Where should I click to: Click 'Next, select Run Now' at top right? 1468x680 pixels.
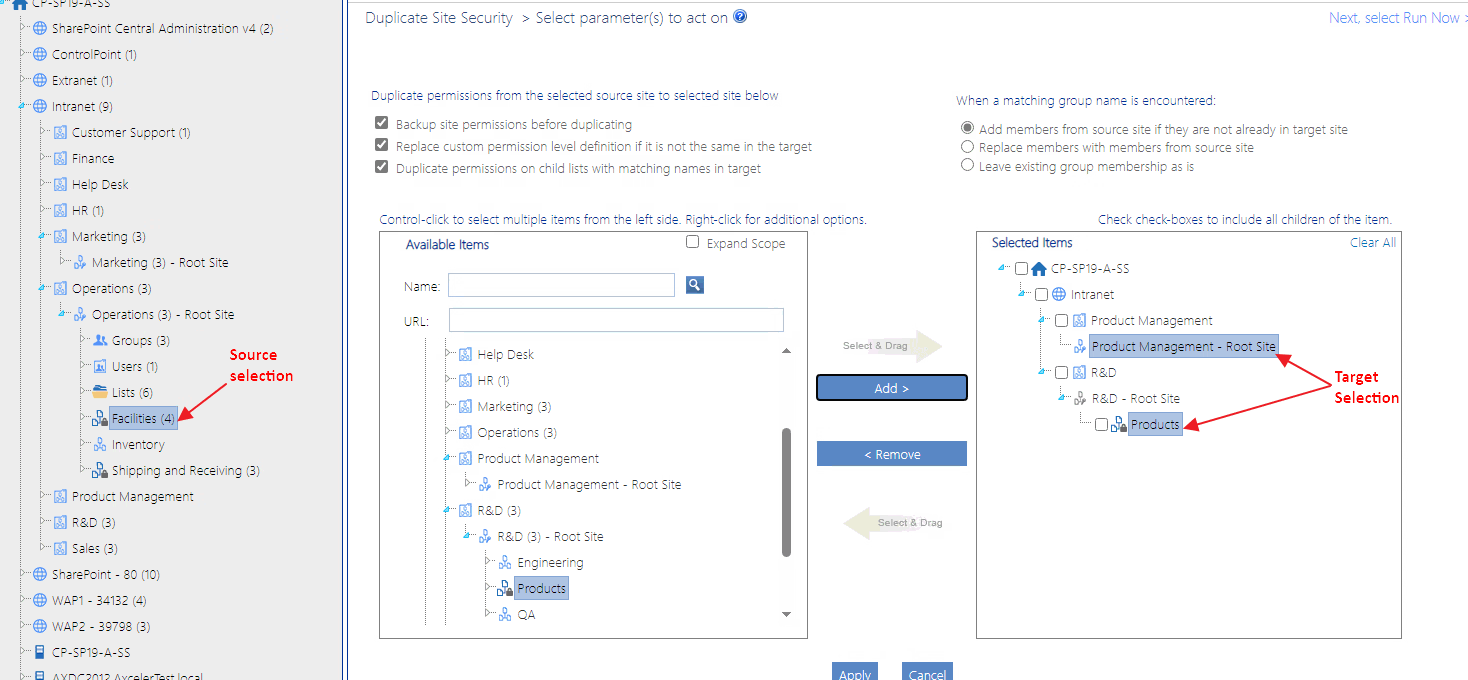click(x=1397, y=17)
